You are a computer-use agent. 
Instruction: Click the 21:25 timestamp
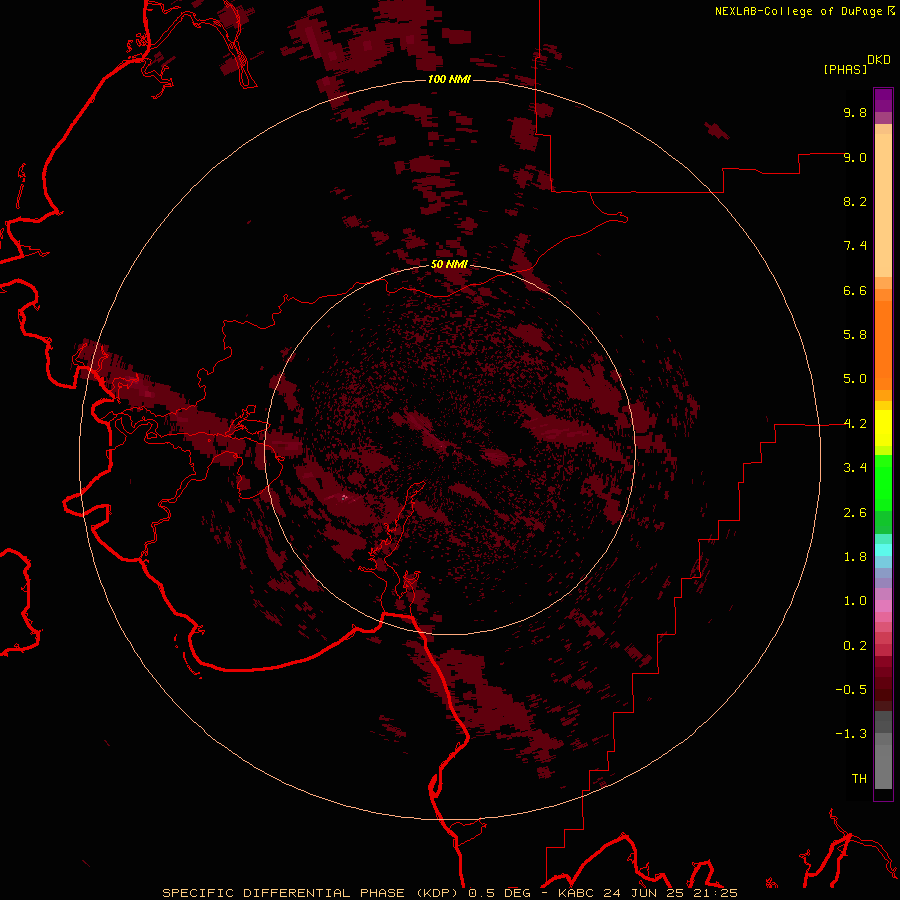713,893
